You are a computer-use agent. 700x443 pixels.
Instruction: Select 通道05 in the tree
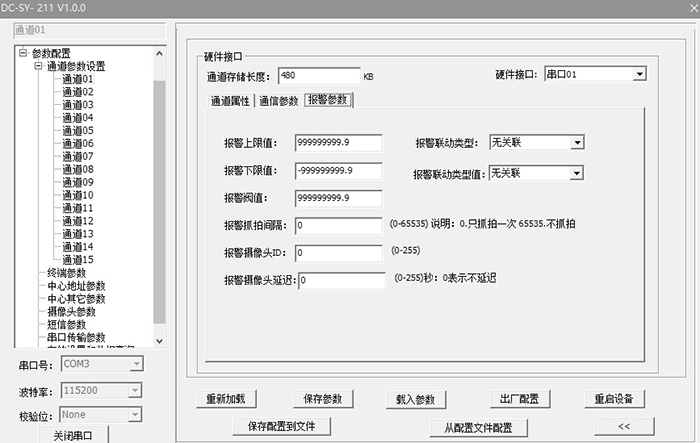[x=77, y=131]
